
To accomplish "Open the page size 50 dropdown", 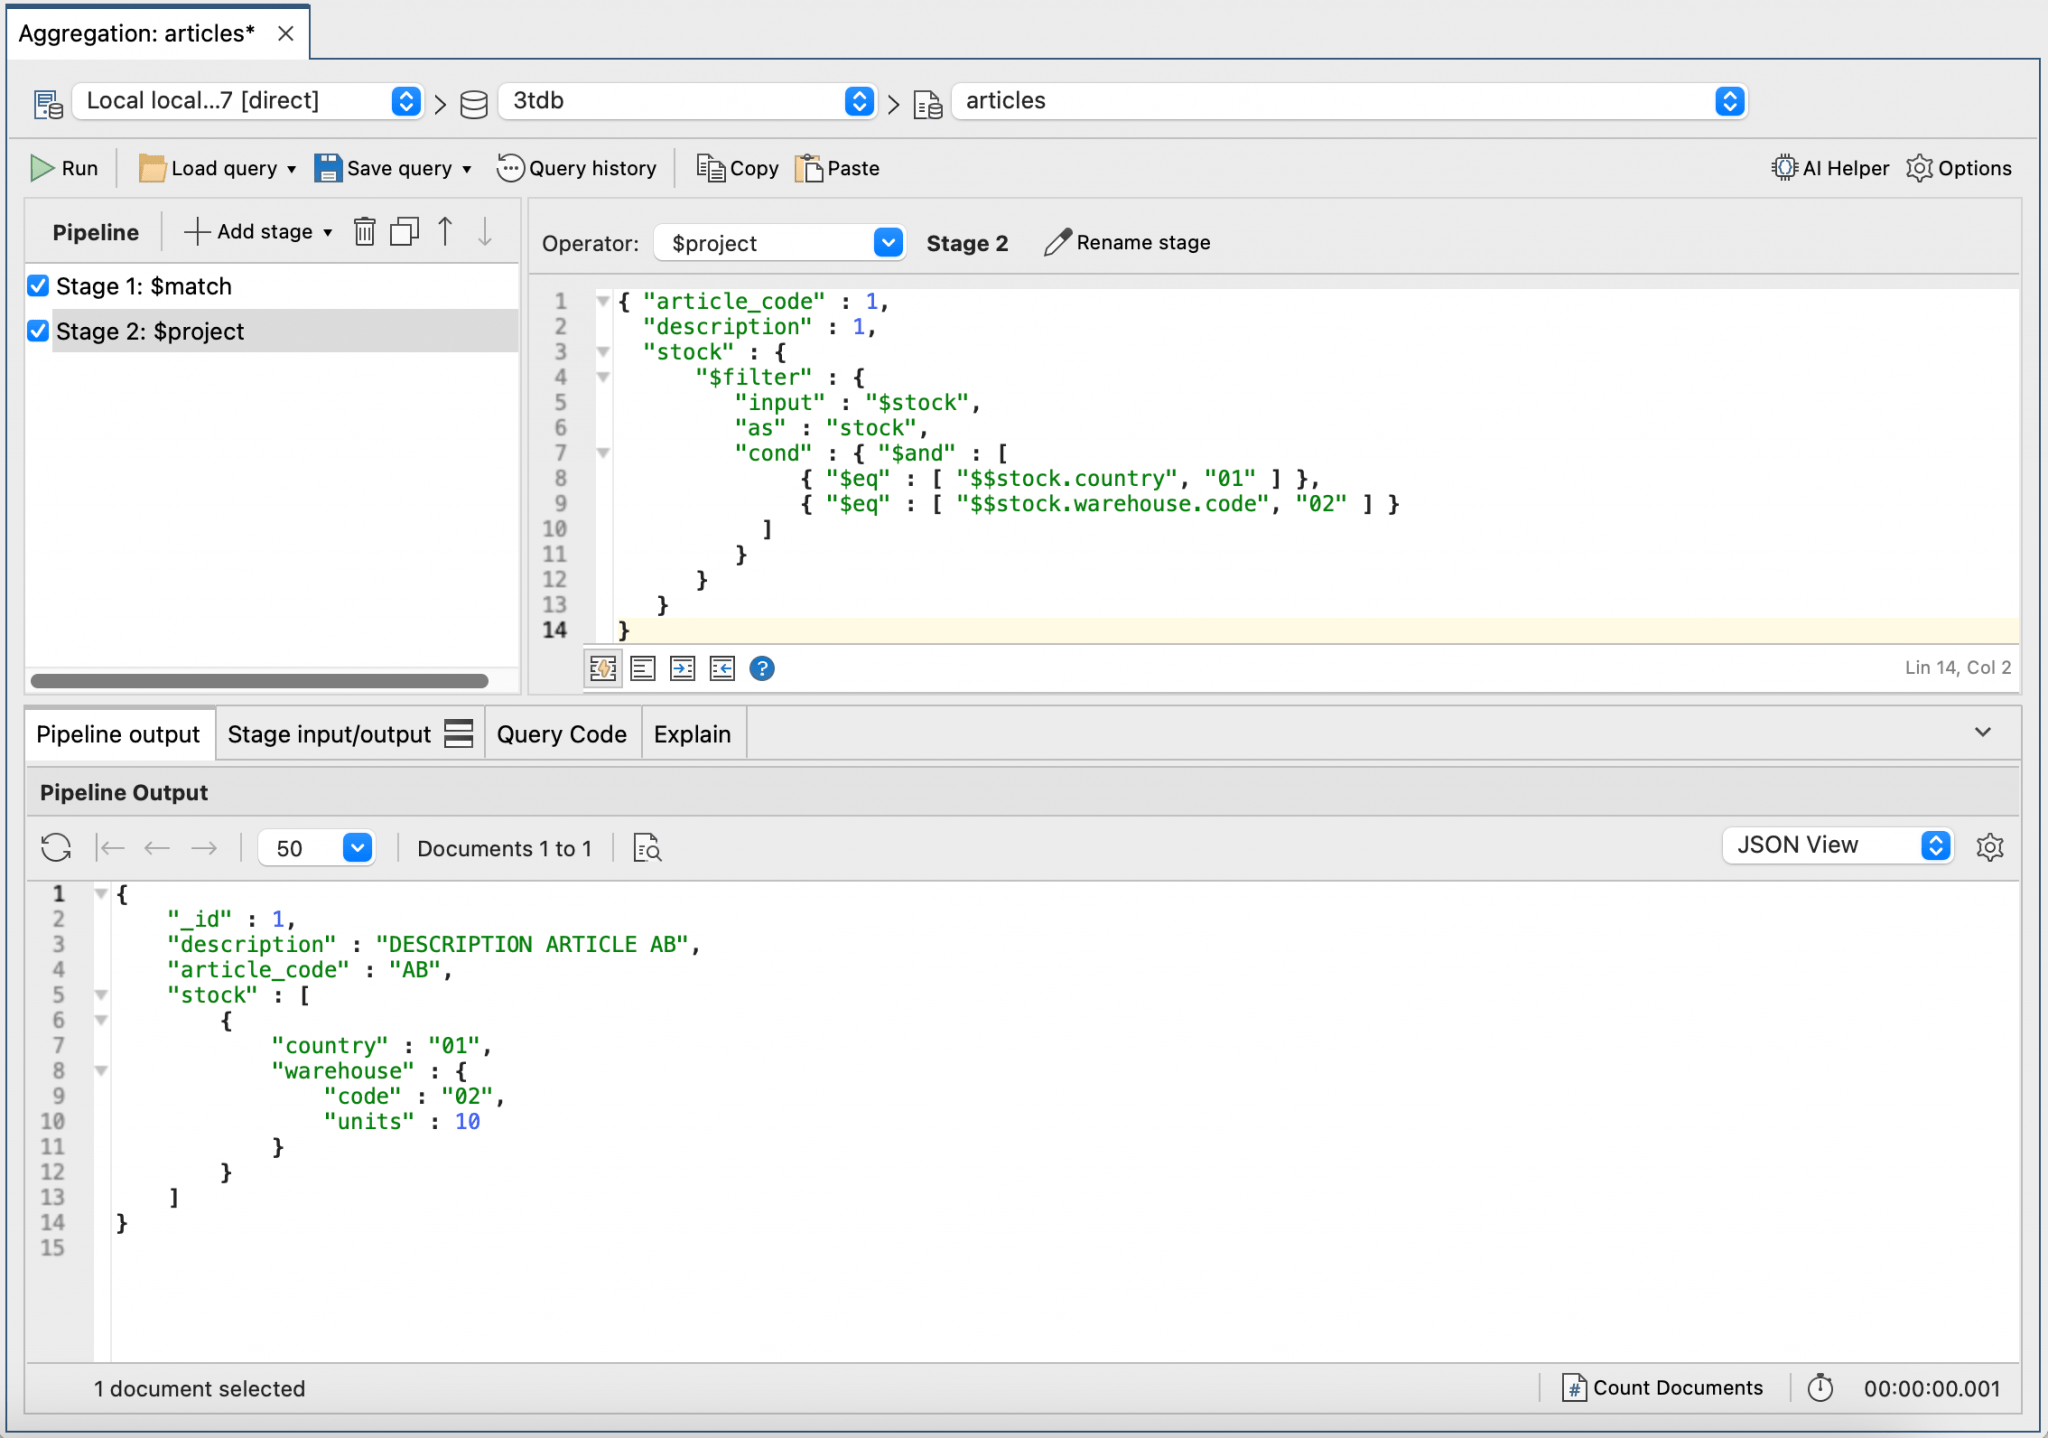I will pyautogui.click(x=357, y=848).
